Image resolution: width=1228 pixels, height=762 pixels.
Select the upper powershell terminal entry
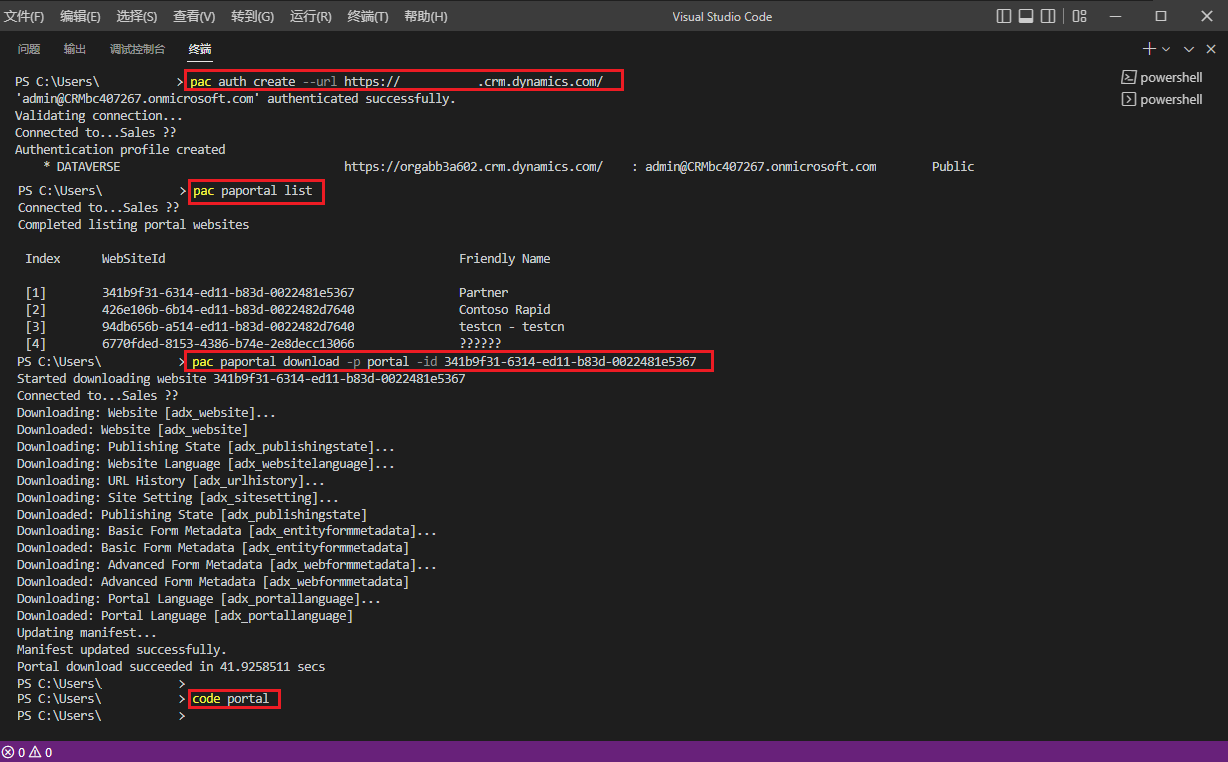tap(1161, 77)
